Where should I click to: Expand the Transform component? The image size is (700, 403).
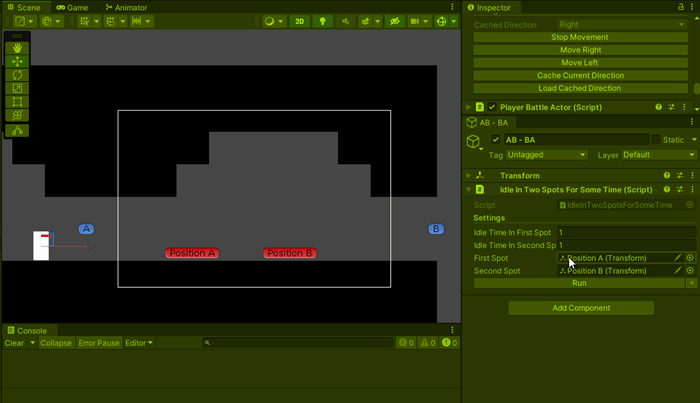click(x=468, y=176)
